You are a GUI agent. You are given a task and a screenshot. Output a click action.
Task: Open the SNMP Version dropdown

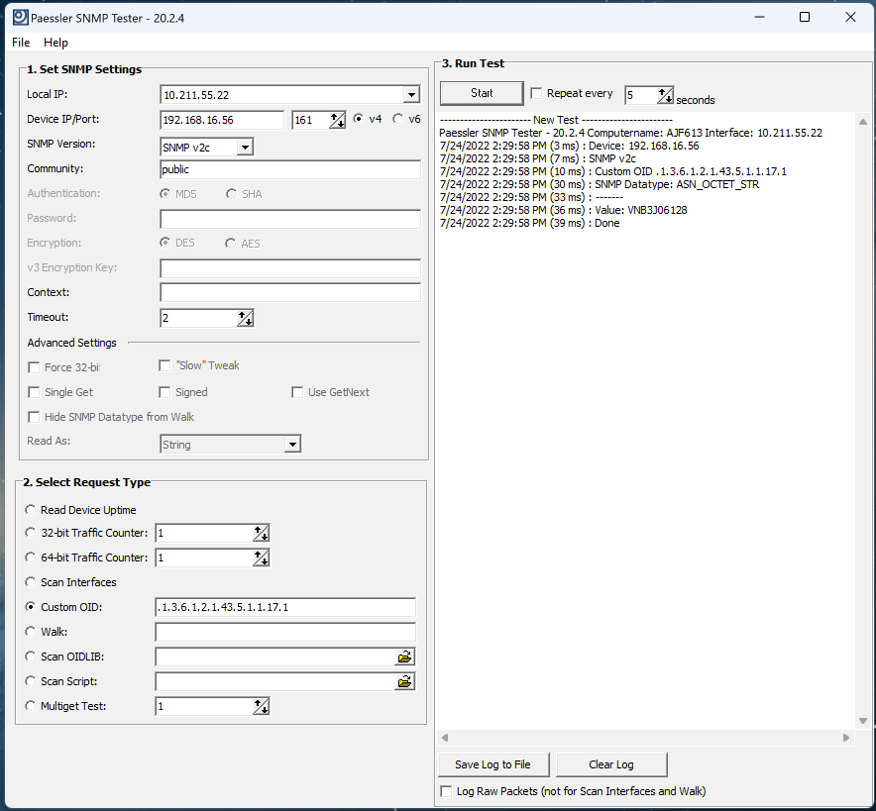tap(245, 148)
